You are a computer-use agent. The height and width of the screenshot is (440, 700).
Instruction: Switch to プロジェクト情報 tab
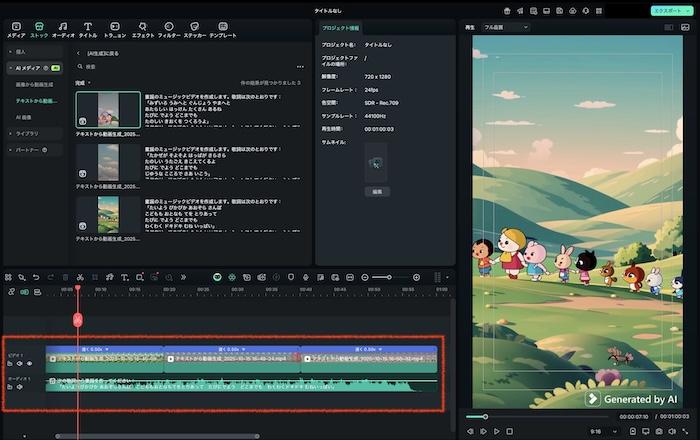click(340, 28)
